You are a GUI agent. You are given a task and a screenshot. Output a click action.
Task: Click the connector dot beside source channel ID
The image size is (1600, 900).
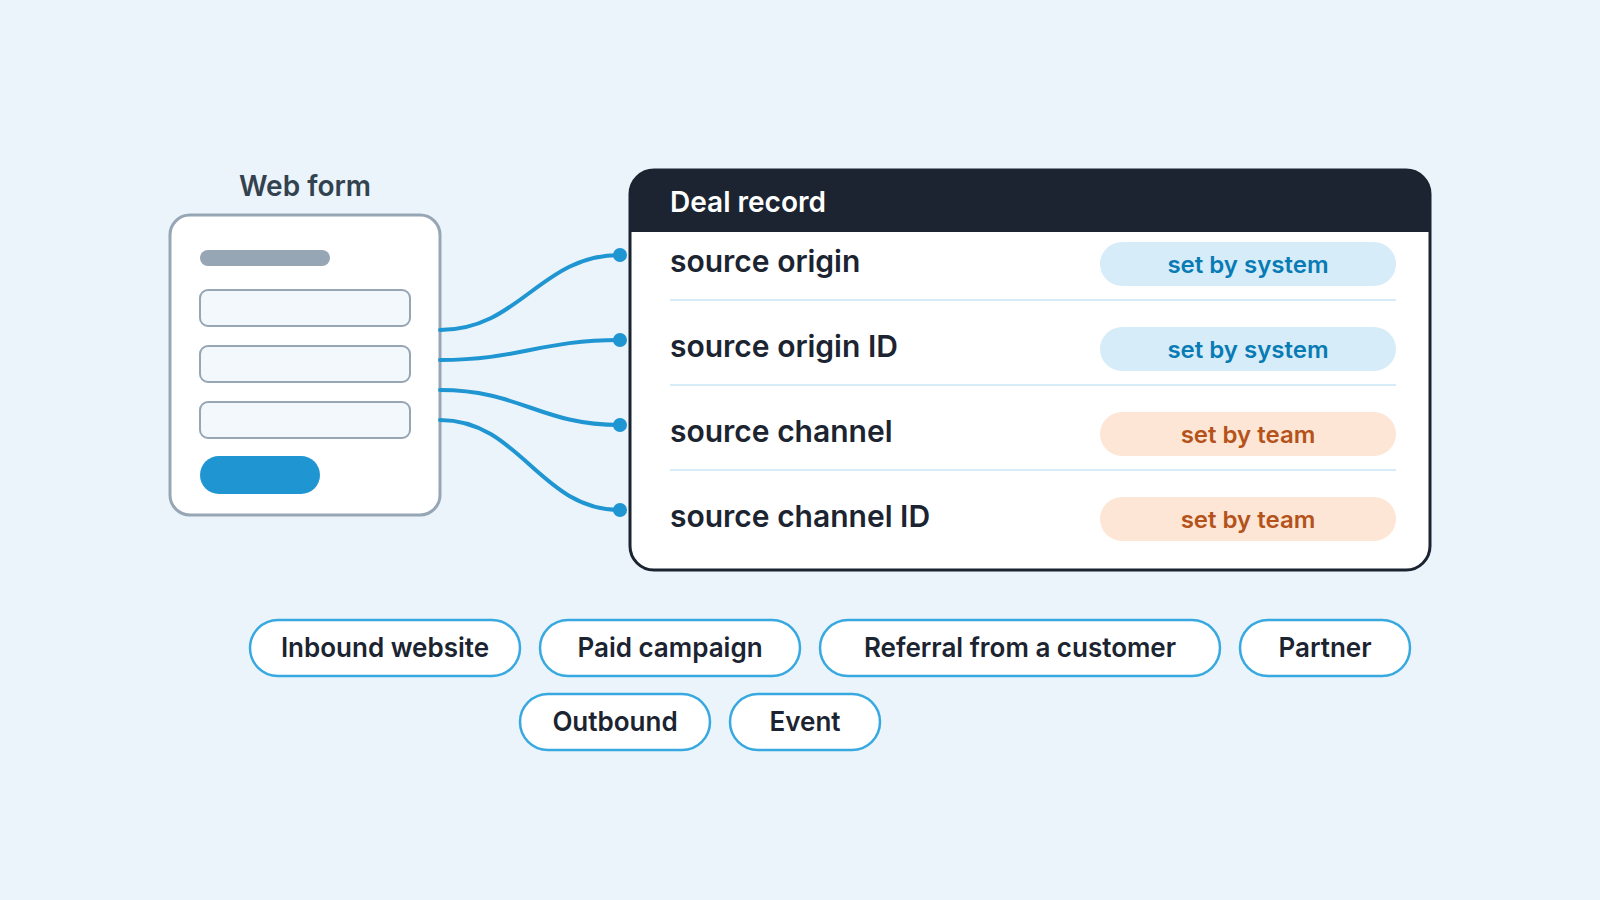pyautogui.click(x=620, y=510)
